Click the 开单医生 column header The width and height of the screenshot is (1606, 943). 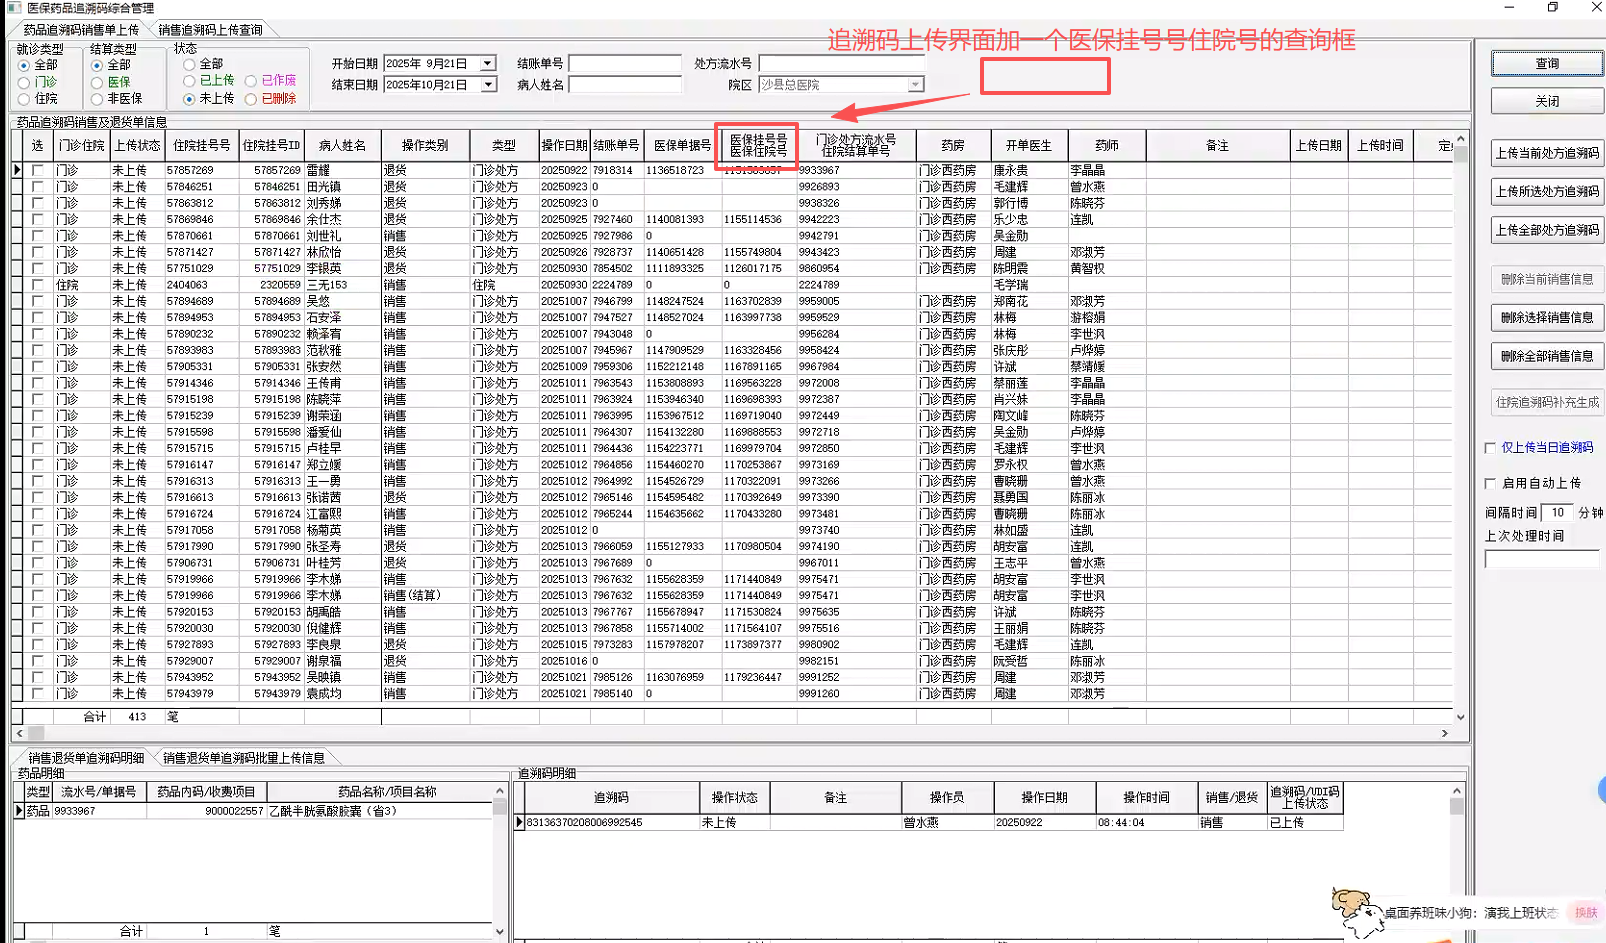(1029, 146)
